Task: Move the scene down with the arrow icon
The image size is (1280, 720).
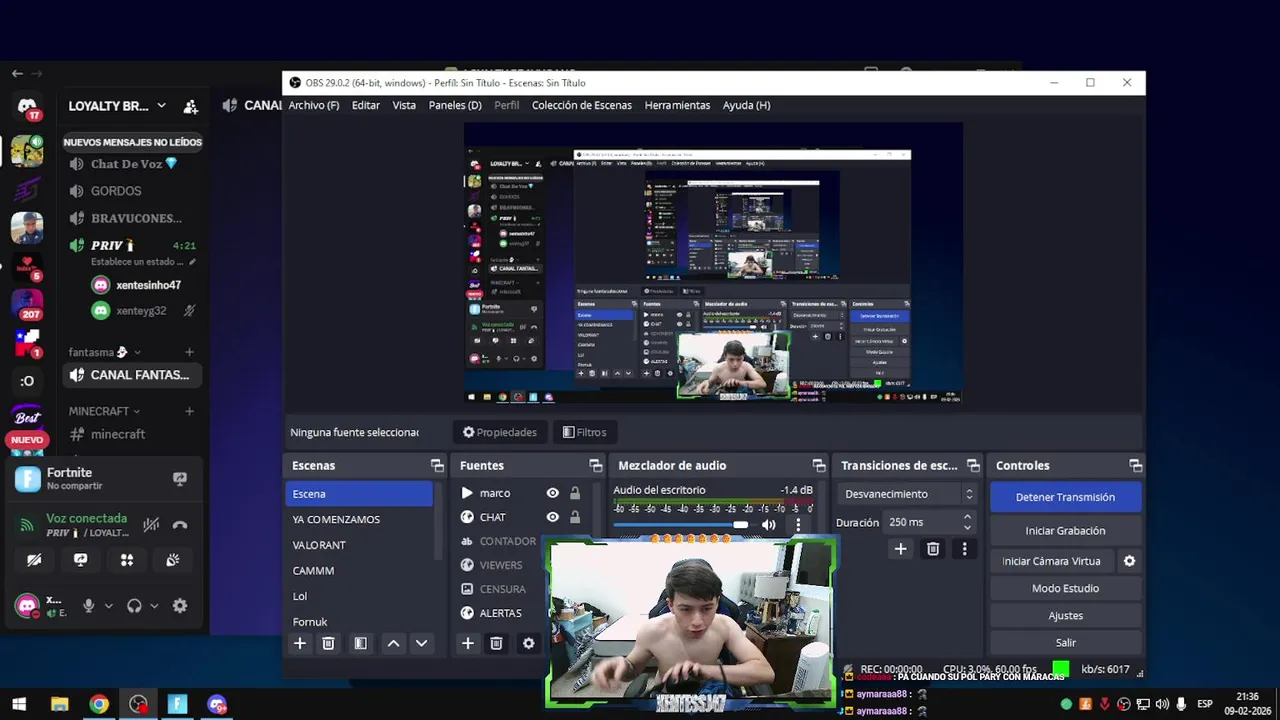Action: click(421, 644)
